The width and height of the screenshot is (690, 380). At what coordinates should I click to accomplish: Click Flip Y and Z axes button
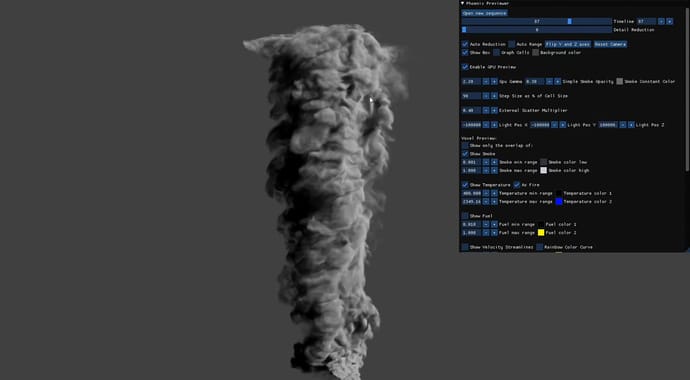tap(568, 44)
